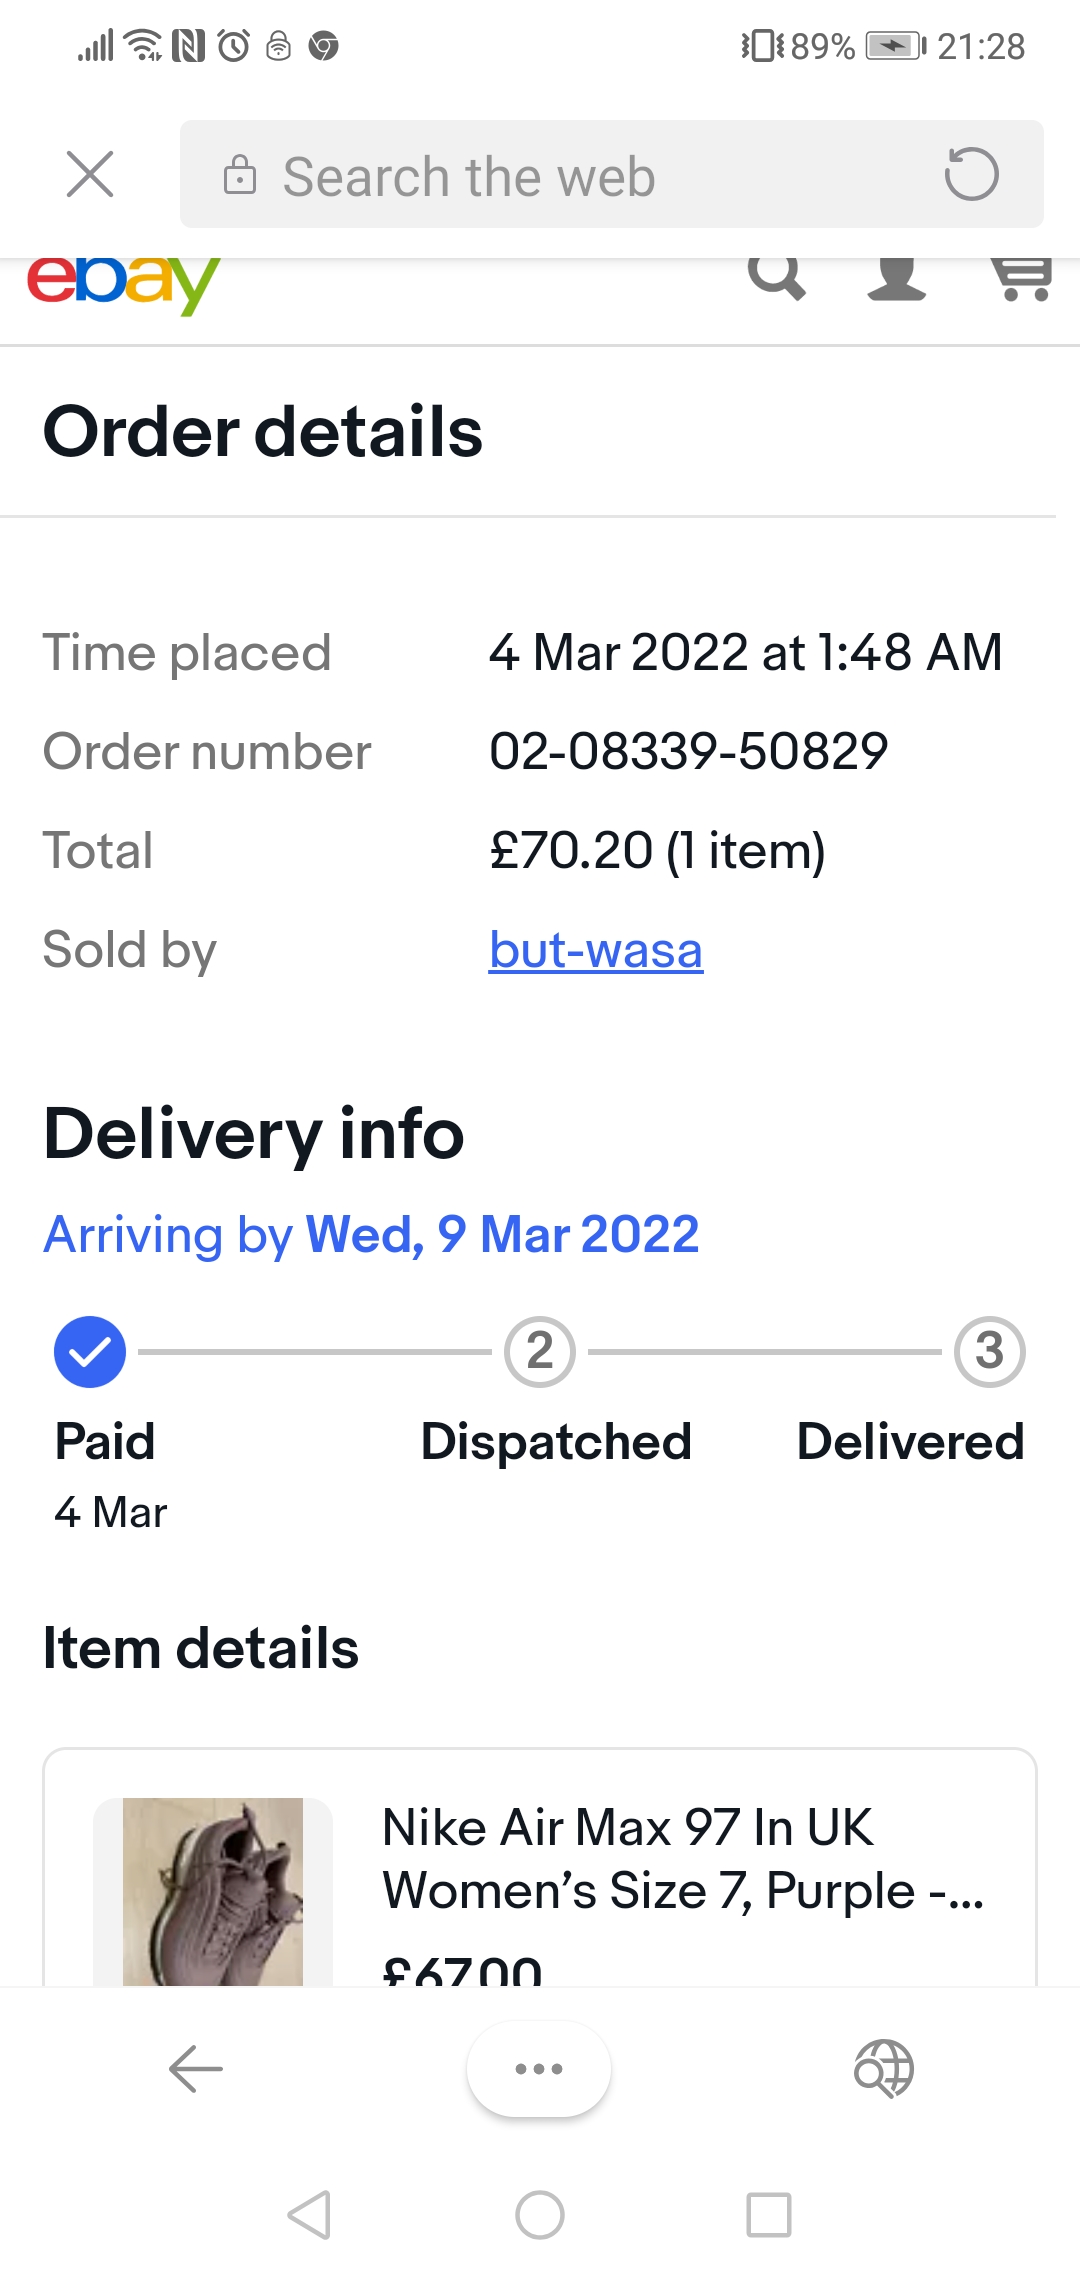The image size is (1080, 2280).
Task: Tap the eBay logo
Action: click(x=123, y=282)
